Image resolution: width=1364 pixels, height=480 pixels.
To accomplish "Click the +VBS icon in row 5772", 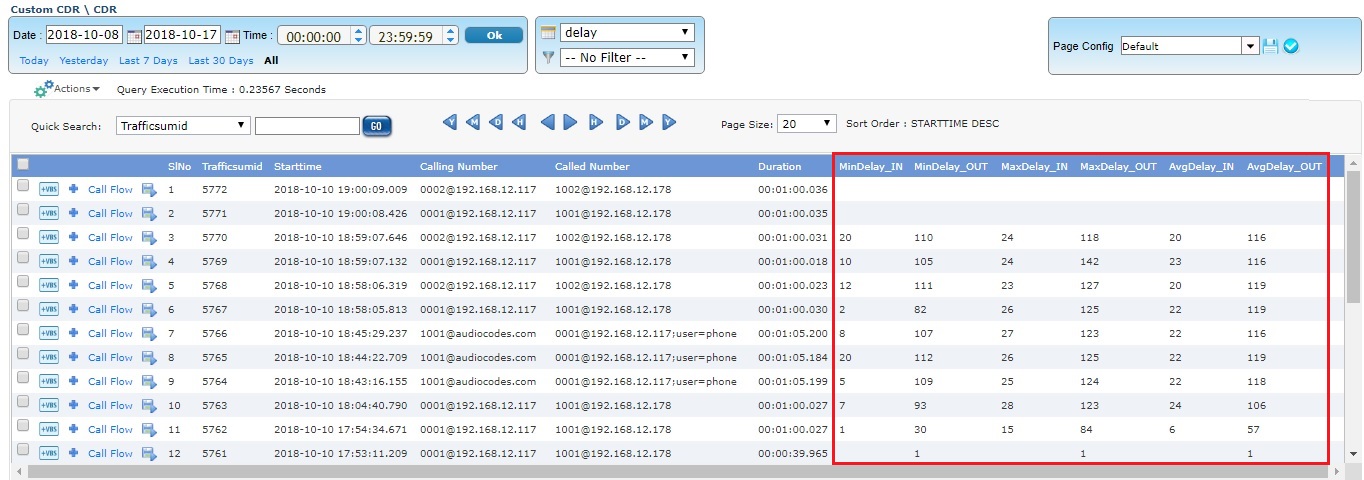I will pyautogui.click(x=49, y=189).
